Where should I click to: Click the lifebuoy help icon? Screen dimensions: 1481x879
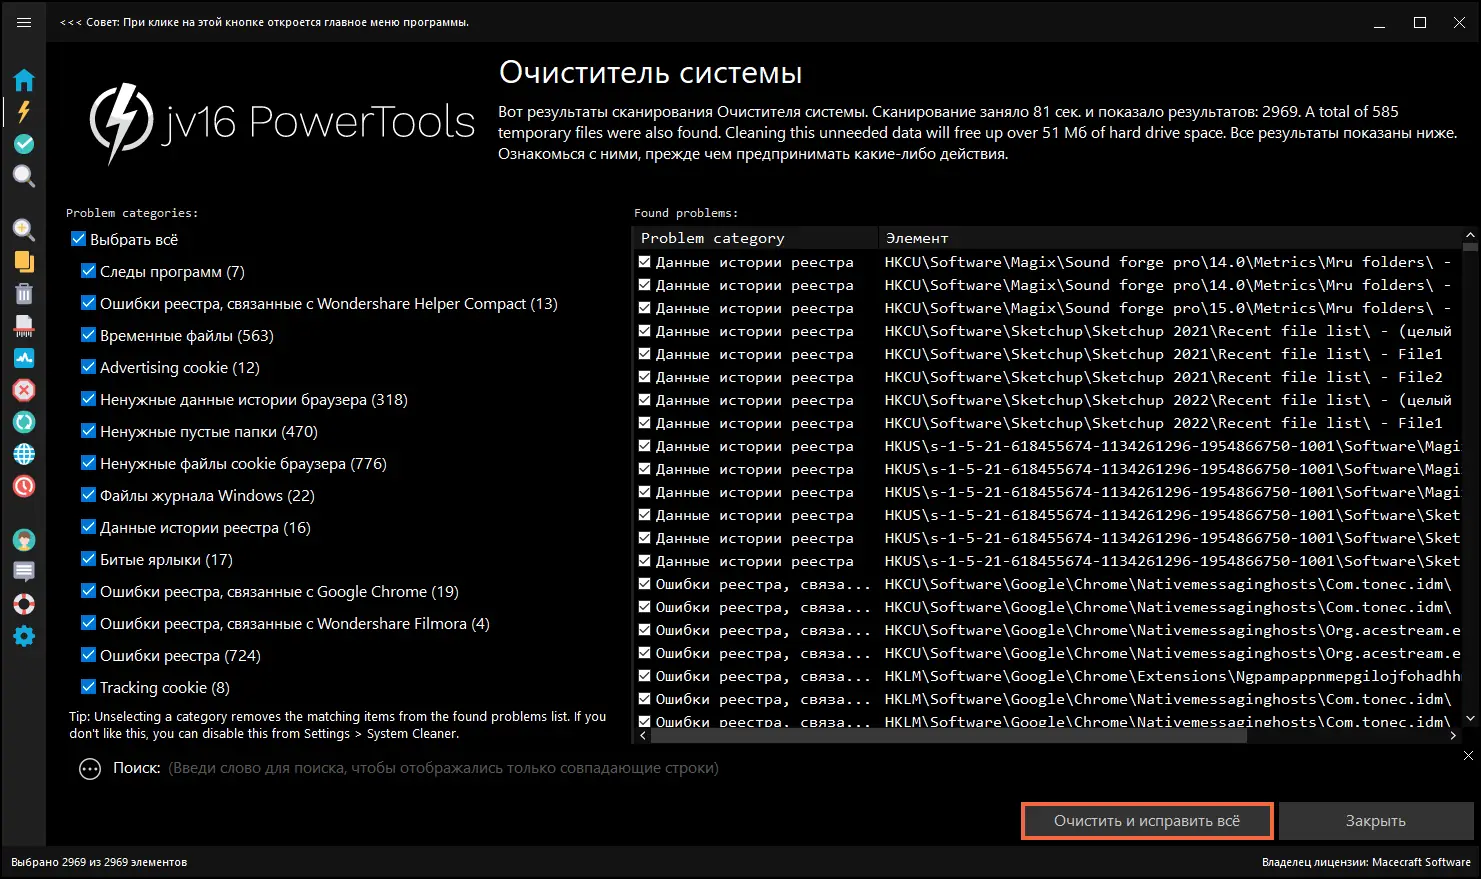pos(24,604)
